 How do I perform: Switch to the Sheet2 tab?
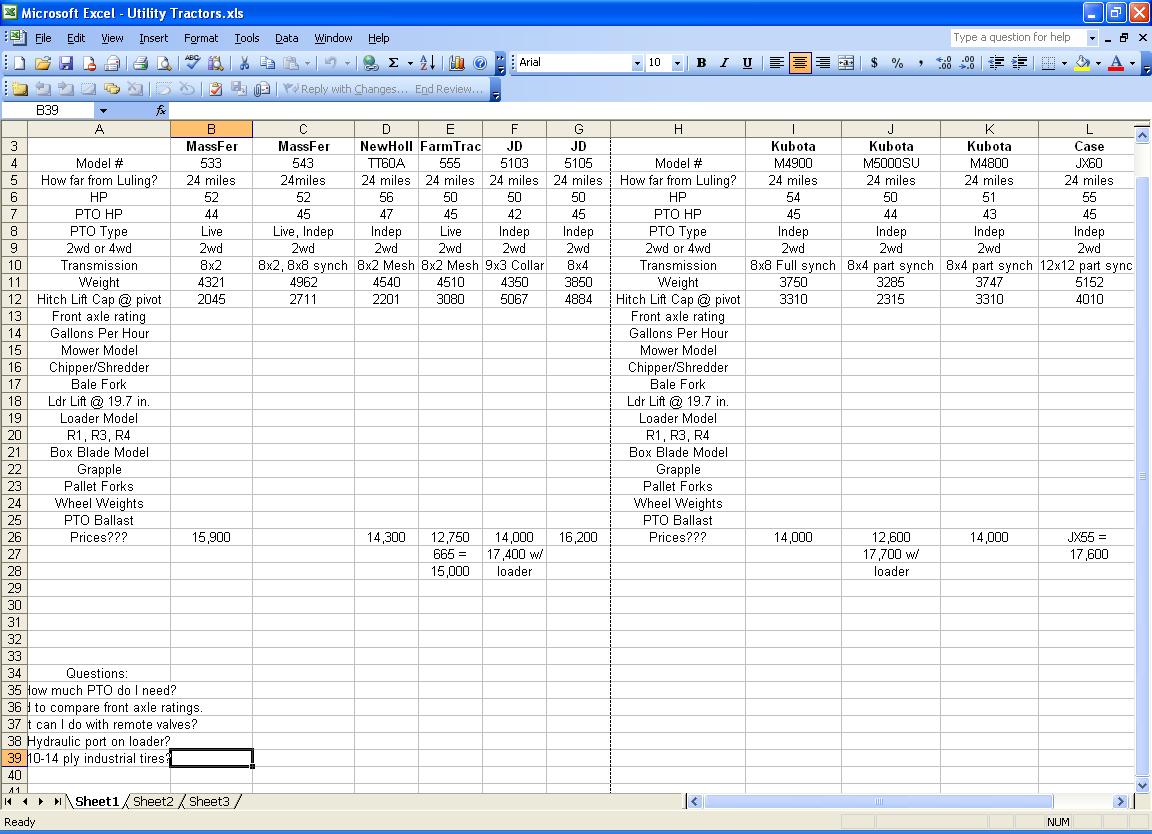[153, 801]
